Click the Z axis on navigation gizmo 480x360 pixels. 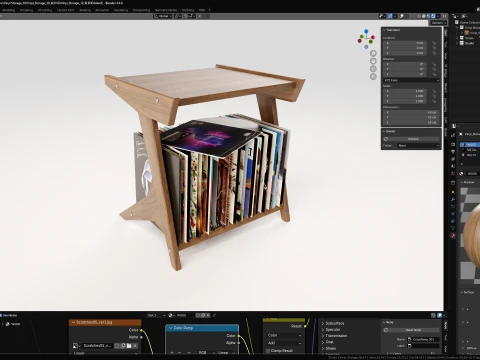pos(366,31)
